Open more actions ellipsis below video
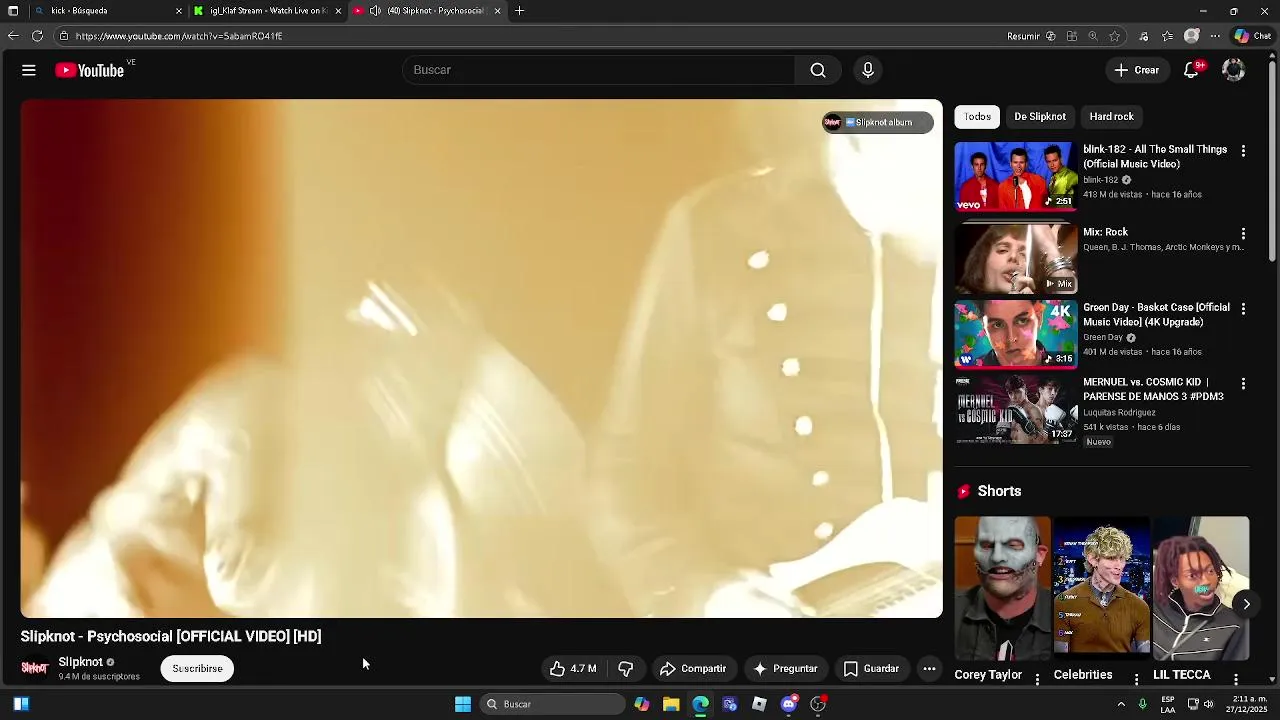This screenshot has height=720, width=1280. click(x=929, y=669)
